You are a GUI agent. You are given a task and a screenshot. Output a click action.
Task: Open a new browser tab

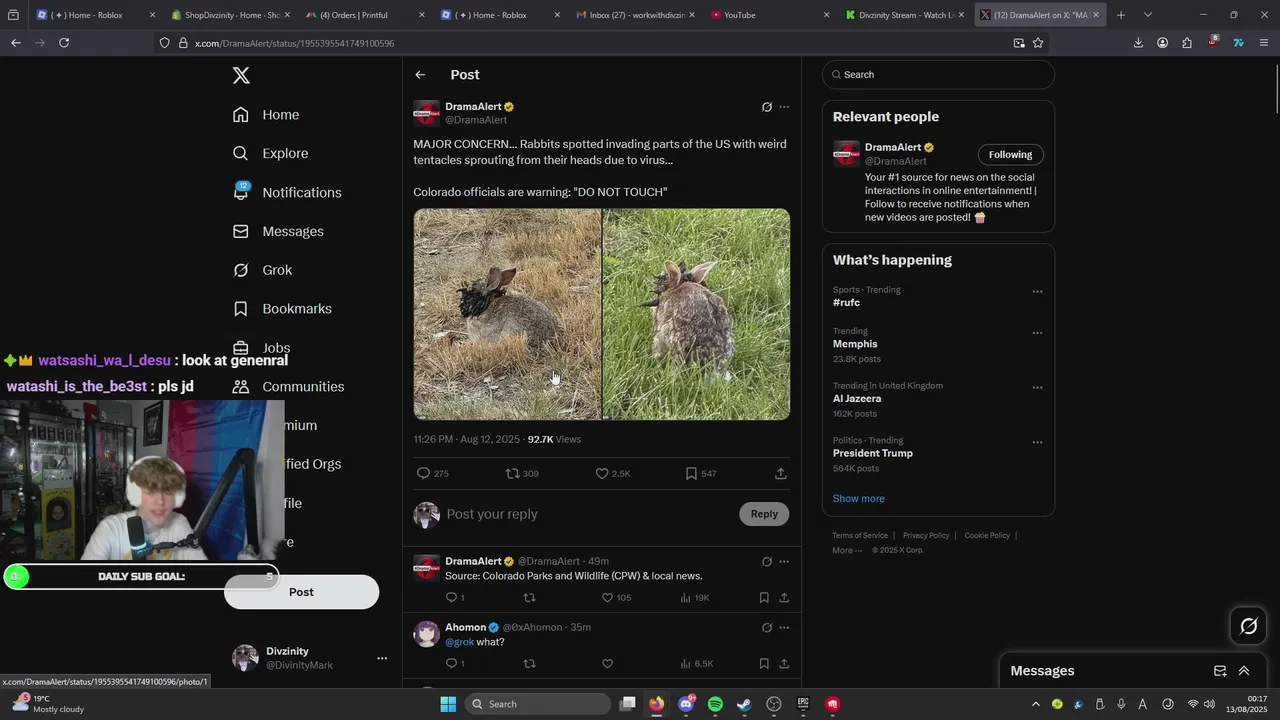[1121, 15]
